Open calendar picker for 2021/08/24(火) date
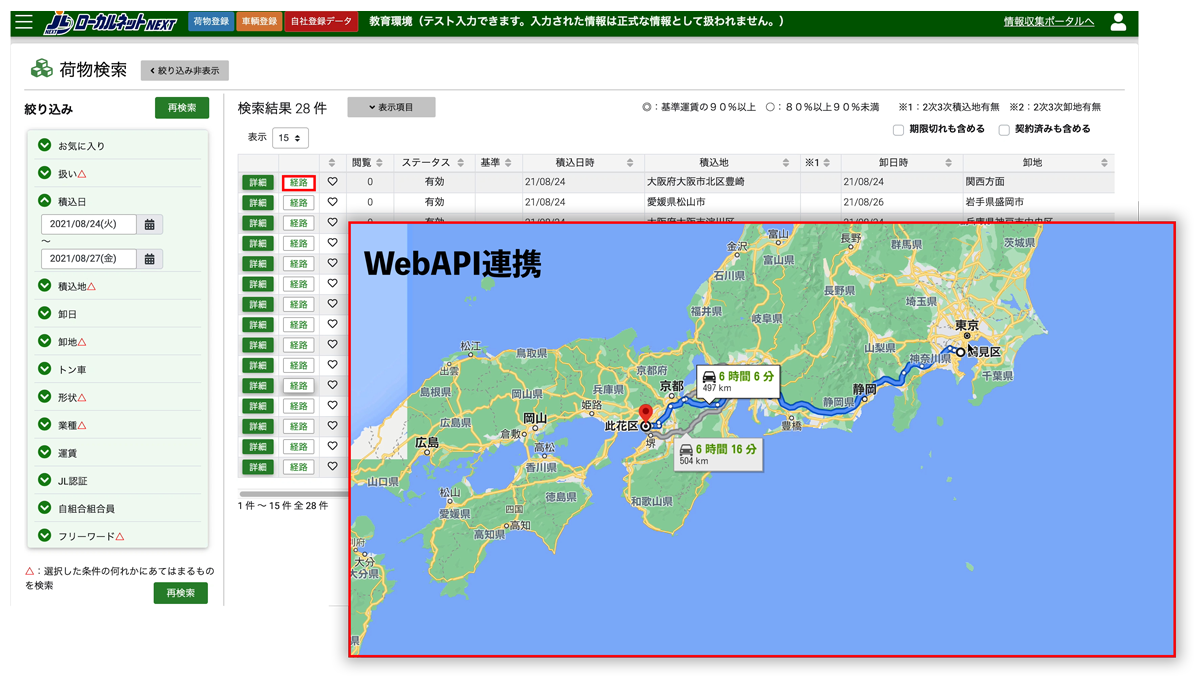This screenshot has width=1200, height=686. click(150, 225)
